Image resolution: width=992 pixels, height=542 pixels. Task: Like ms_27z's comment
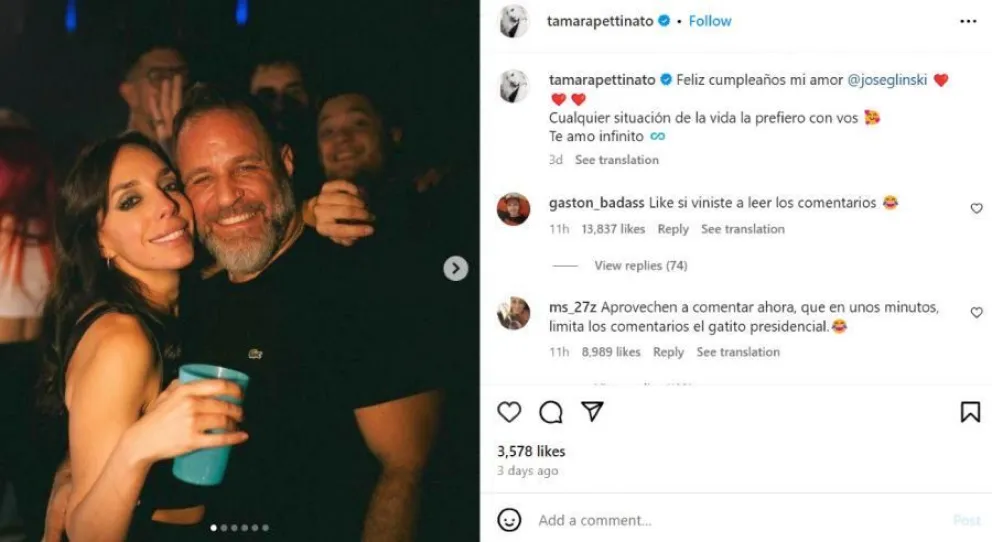tap(976, 312)
